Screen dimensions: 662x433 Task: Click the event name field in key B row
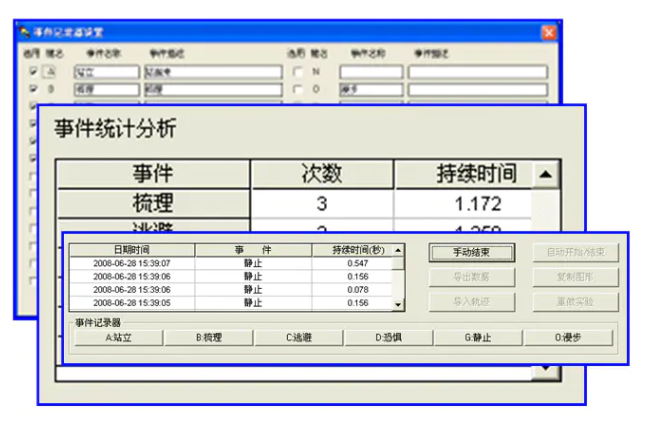(106, 89)
